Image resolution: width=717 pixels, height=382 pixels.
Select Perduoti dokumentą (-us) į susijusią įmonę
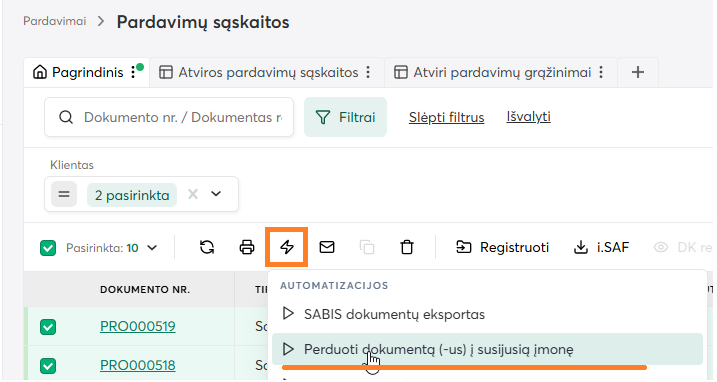tap(487, 349)
